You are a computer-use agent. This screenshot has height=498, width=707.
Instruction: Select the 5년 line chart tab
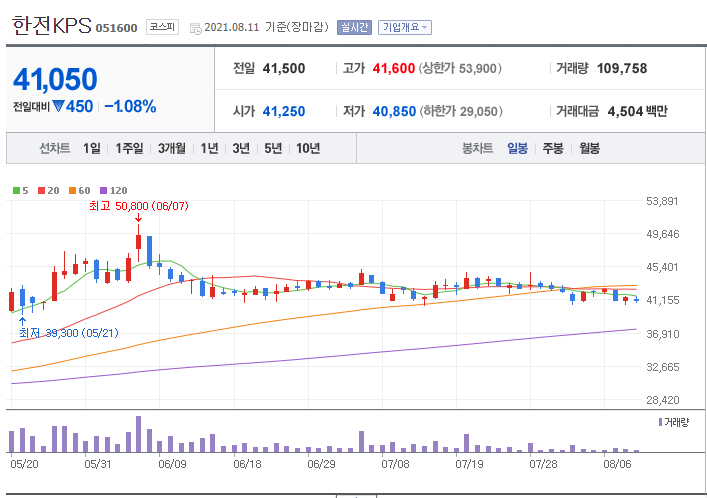point(273,148)
